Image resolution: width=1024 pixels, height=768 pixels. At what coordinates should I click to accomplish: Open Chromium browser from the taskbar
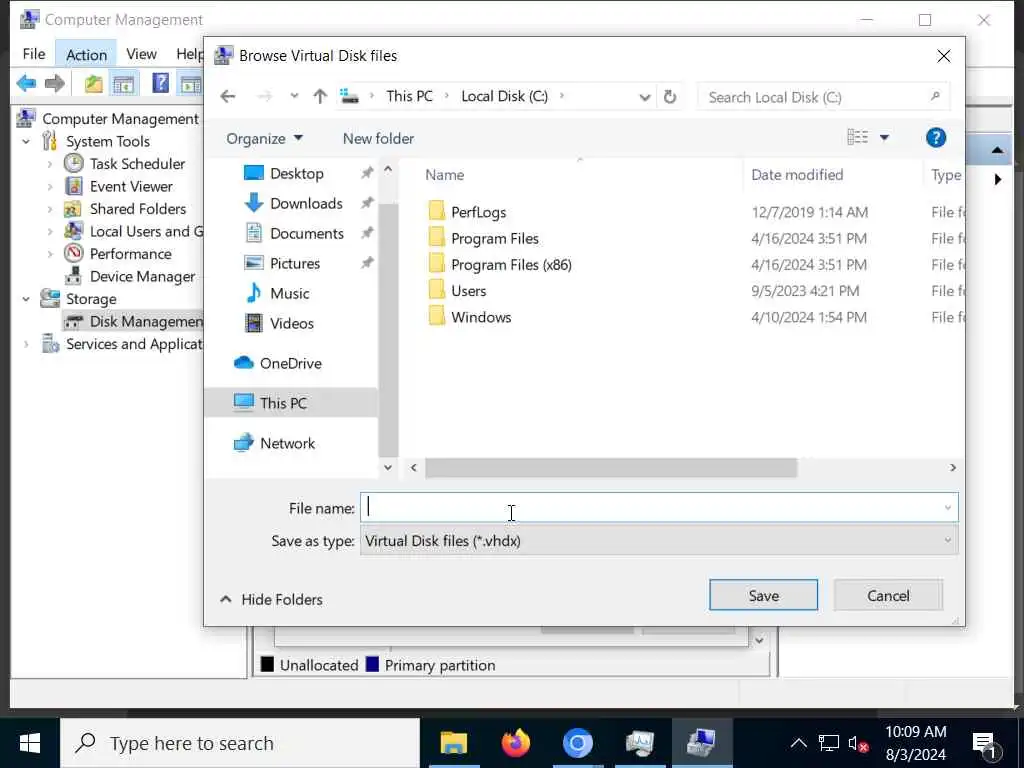point(577,744)
